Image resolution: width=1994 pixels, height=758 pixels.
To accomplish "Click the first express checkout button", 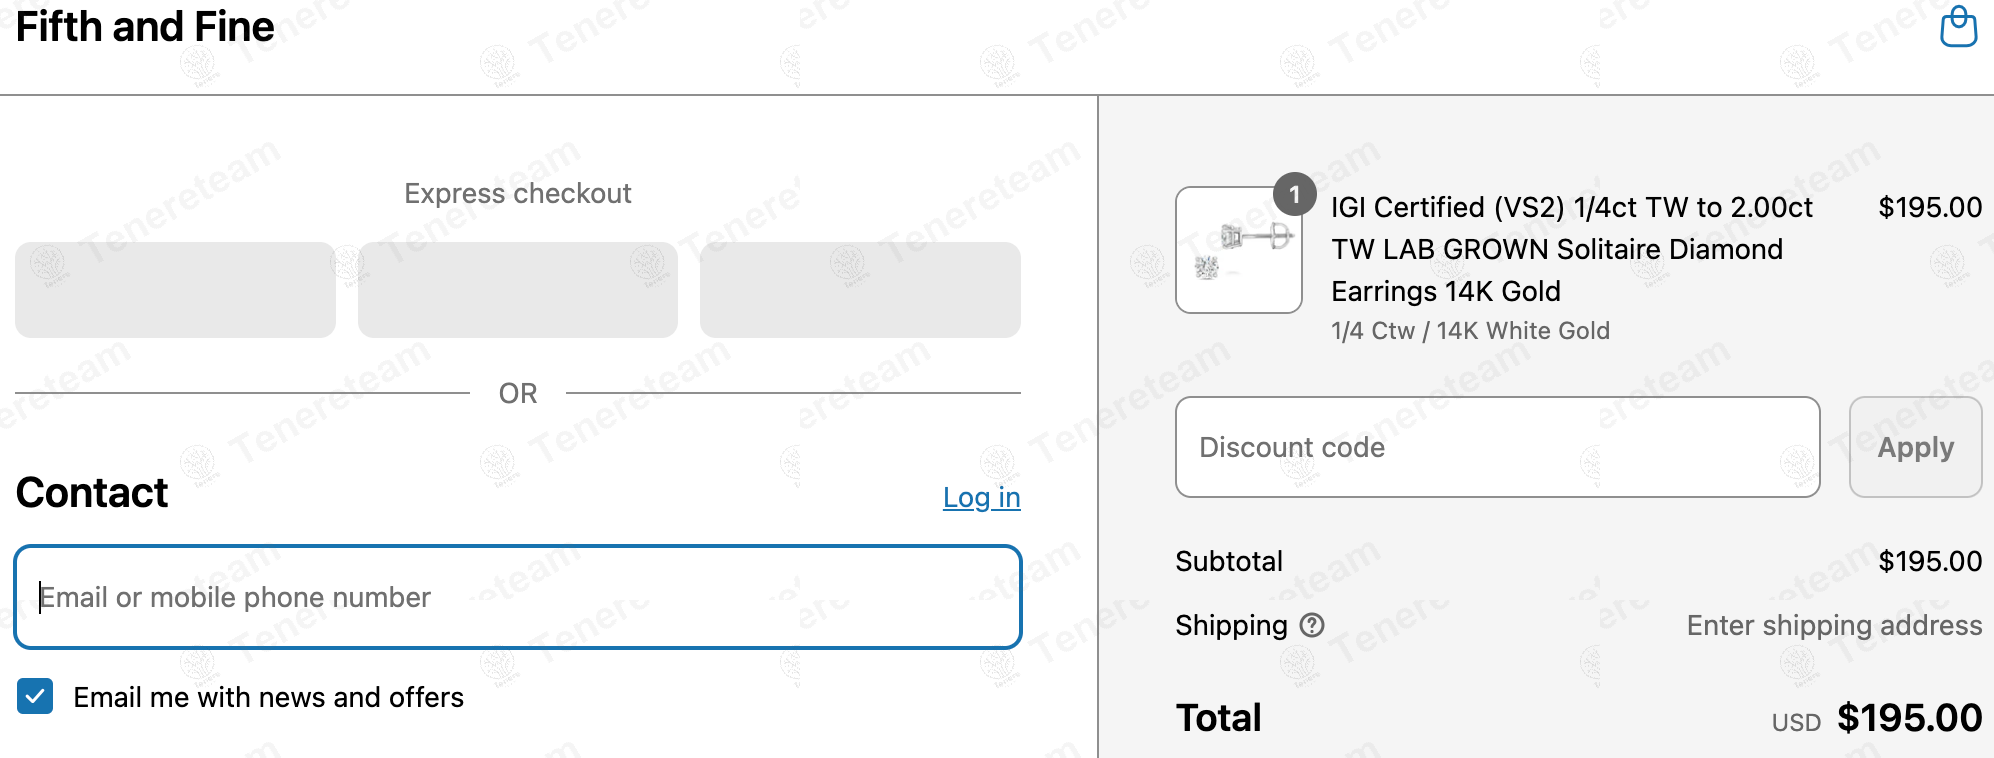I will click(x=175, y=290).
